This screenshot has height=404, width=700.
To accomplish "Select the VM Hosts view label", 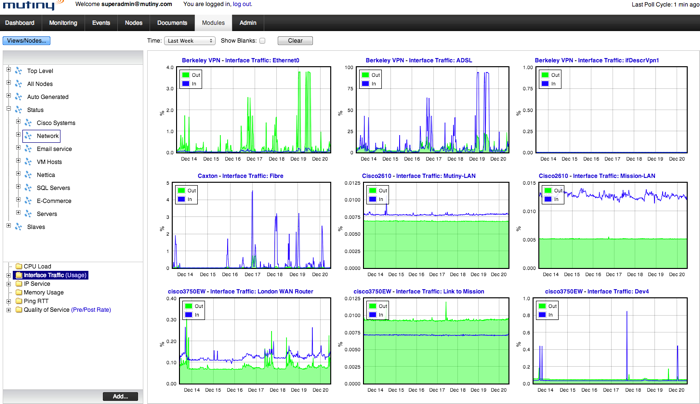I will click(x=49, y=162).
